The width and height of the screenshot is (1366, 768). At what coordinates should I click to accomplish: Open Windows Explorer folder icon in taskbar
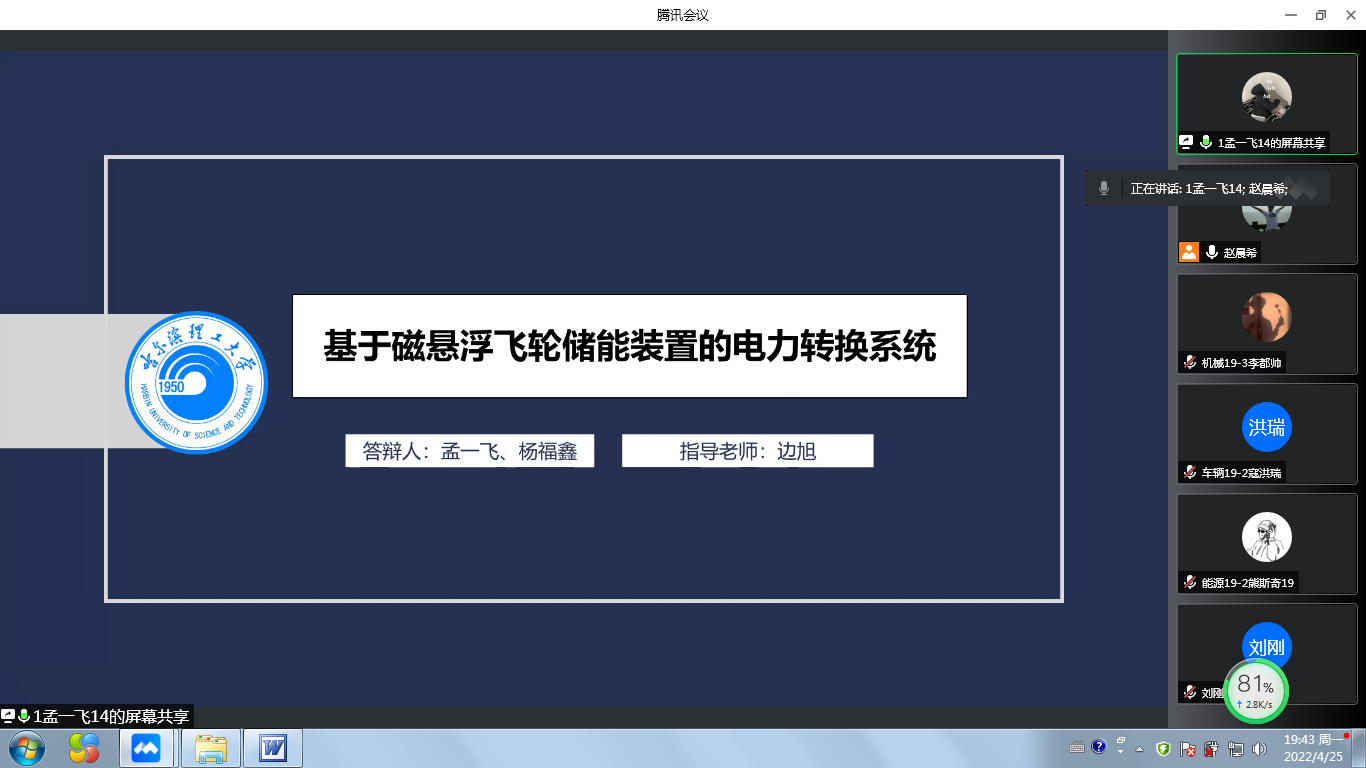pos(211,748)
